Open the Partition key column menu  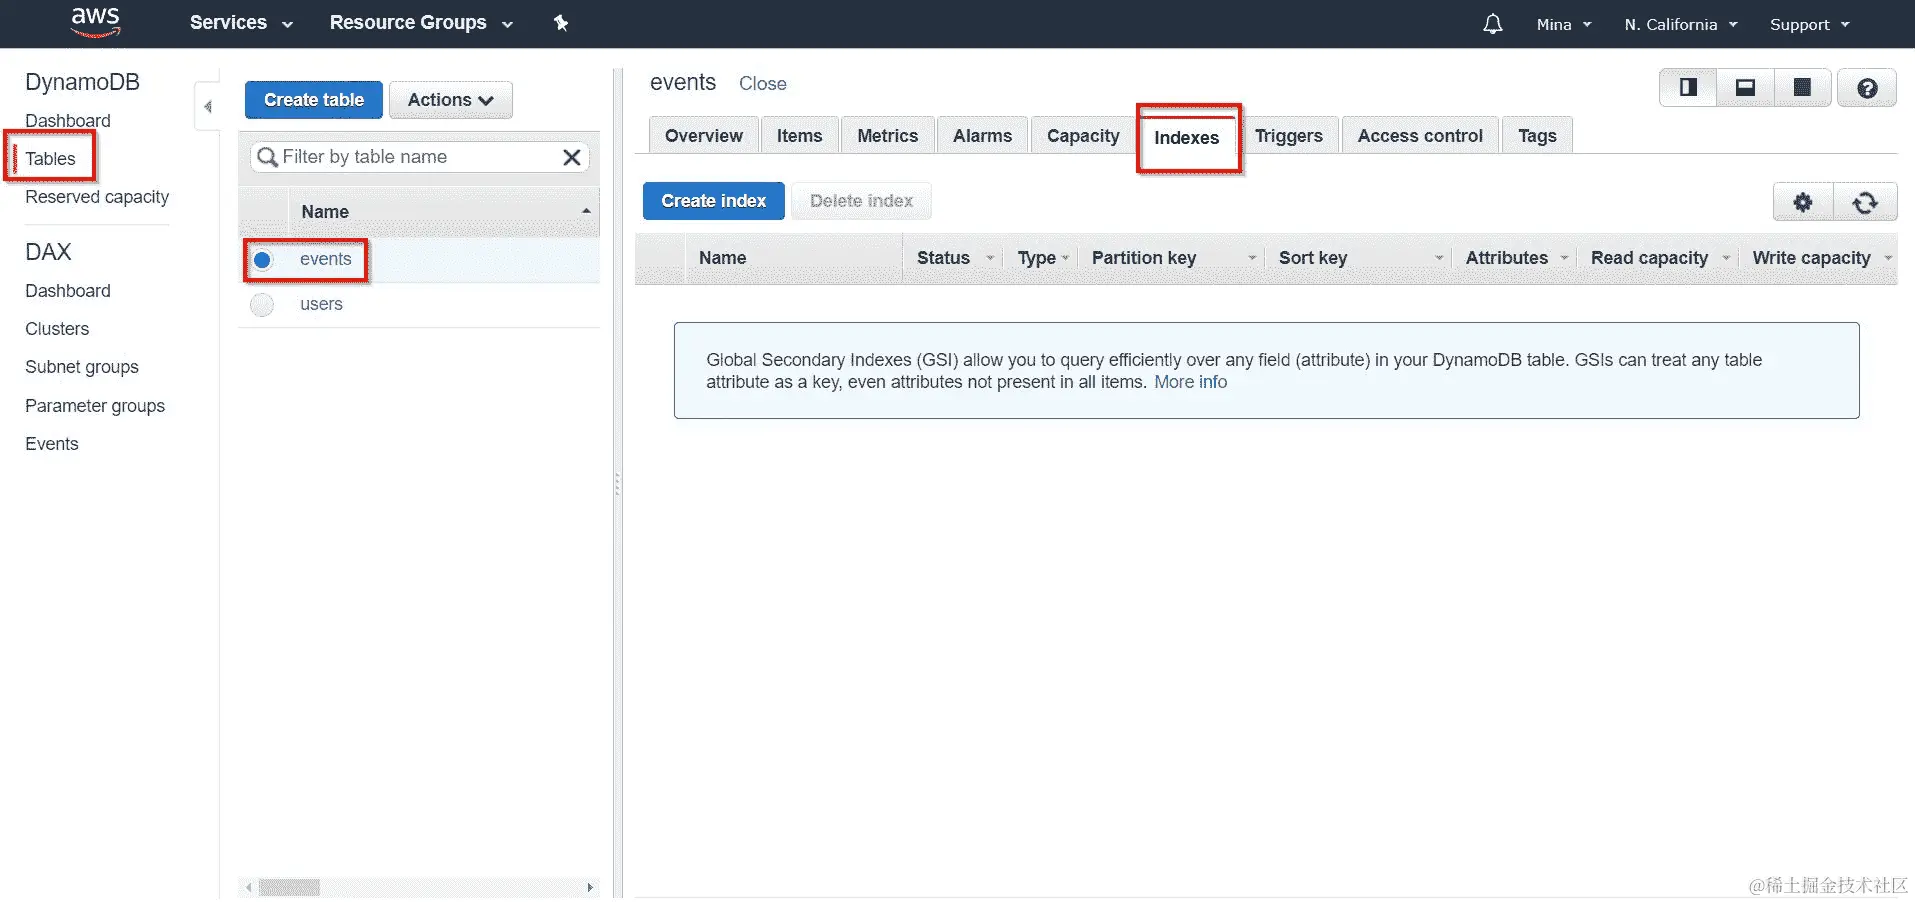[1252, 258]
